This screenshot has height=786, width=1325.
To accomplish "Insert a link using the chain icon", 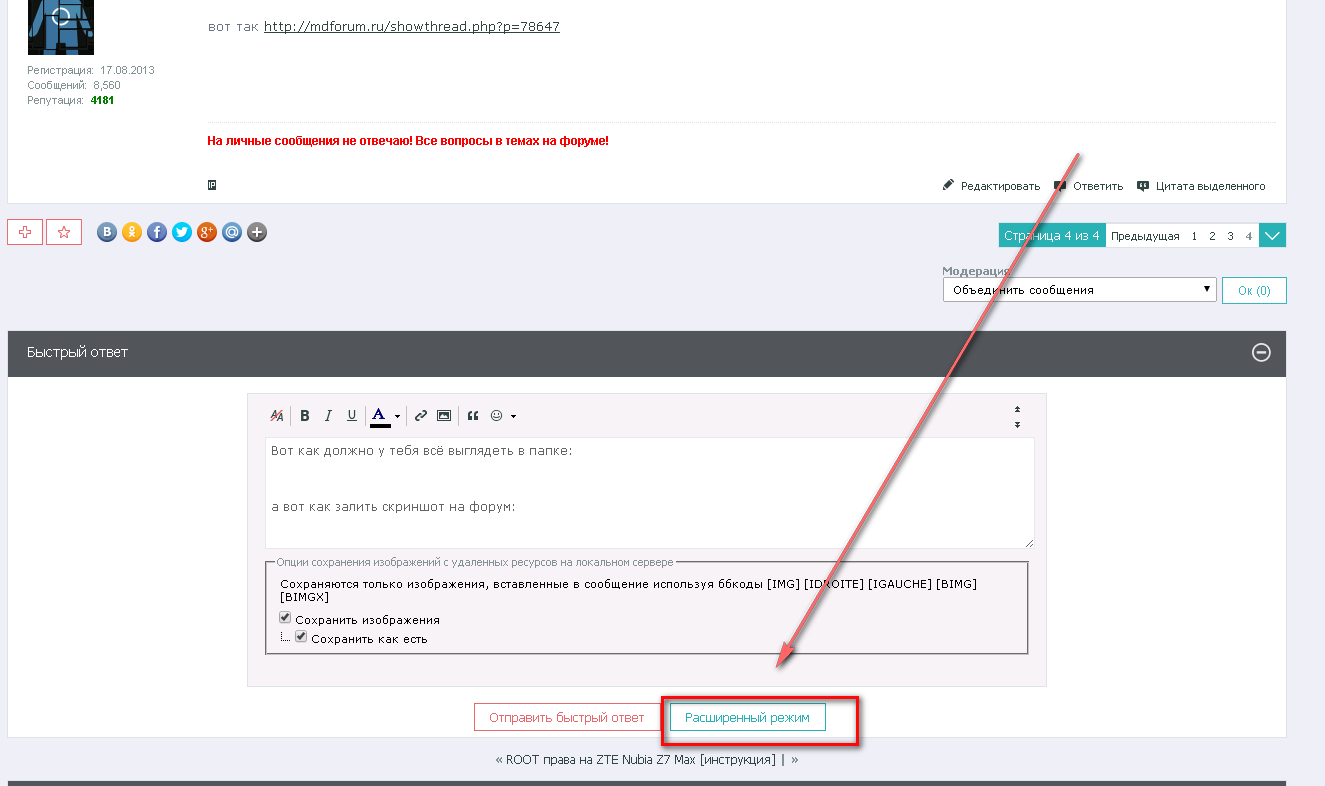I will click(x=421, y=416).
